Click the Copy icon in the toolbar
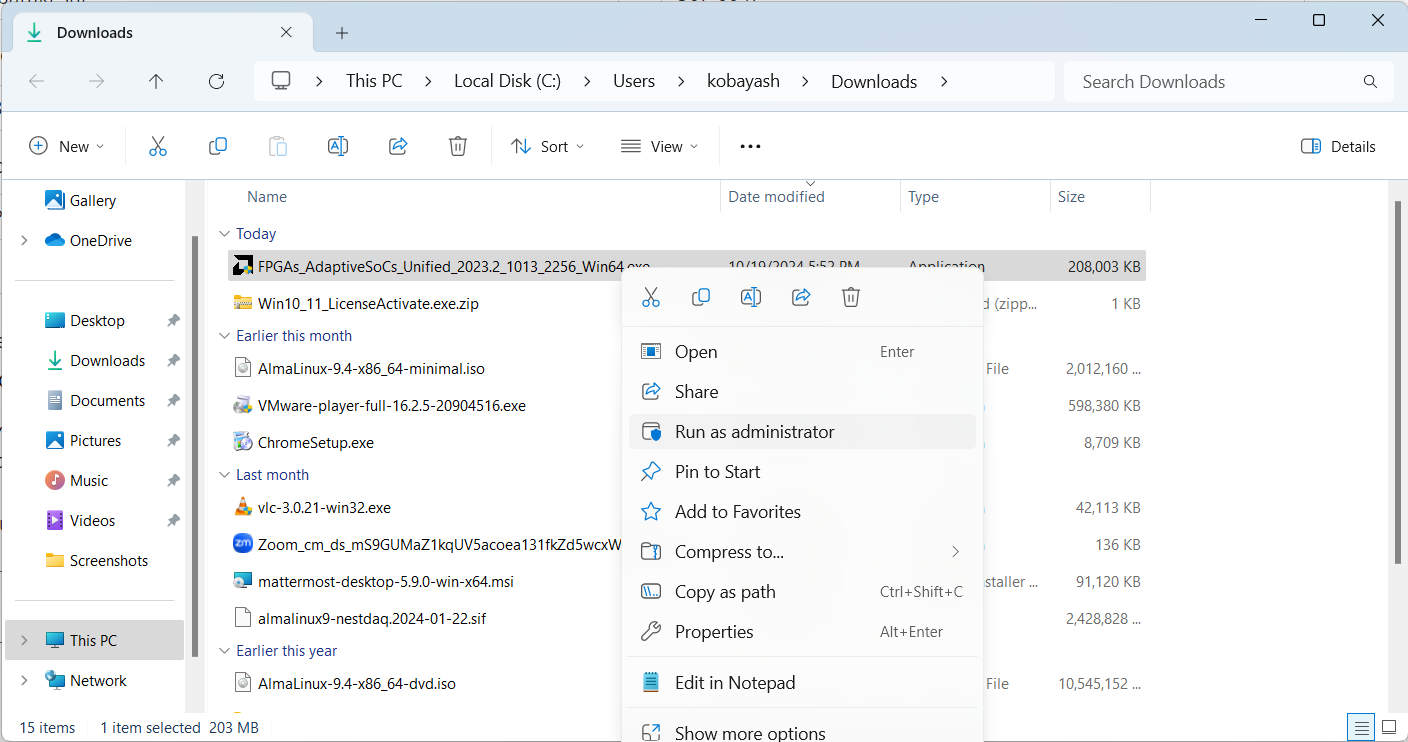Viewport: 1408px width, 742px height. tap(218, 146)
